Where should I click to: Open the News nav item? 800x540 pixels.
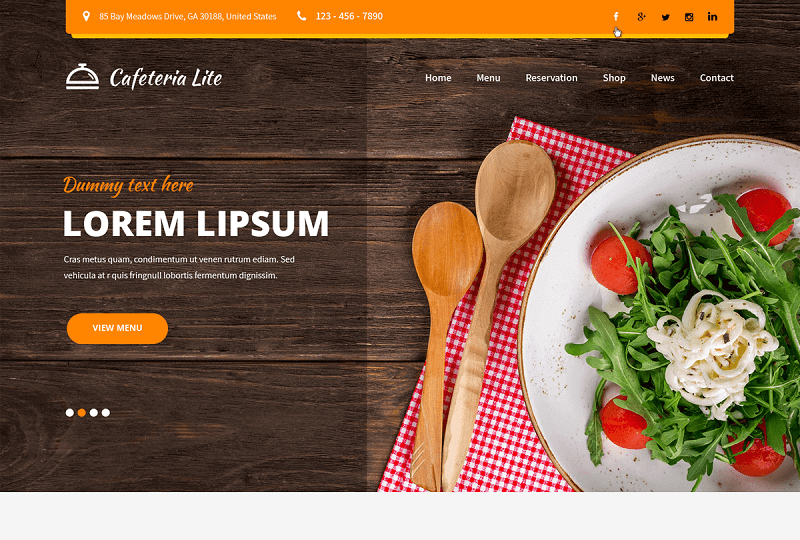(x=662, y=78)
